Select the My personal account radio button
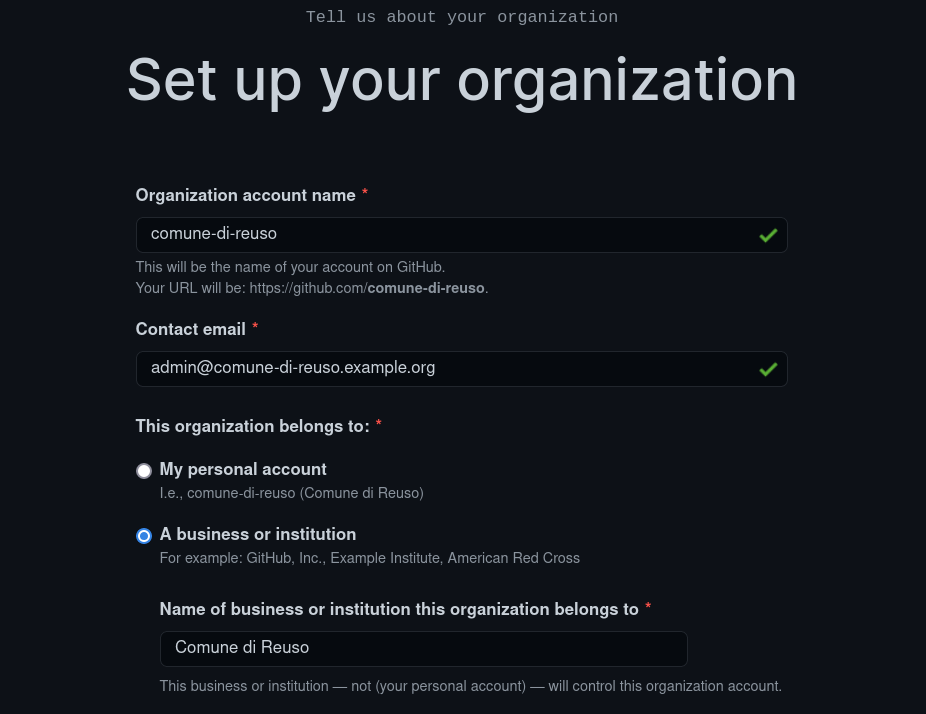926x714 pixels. pos(144,471)
